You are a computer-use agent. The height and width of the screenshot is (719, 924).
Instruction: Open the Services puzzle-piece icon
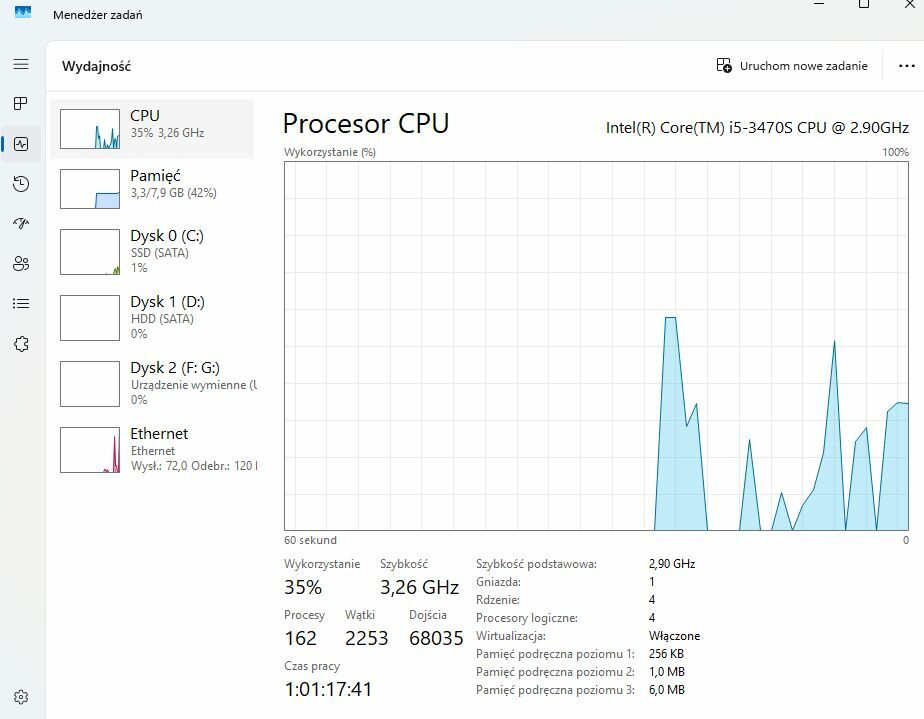[x=21, y=344]
